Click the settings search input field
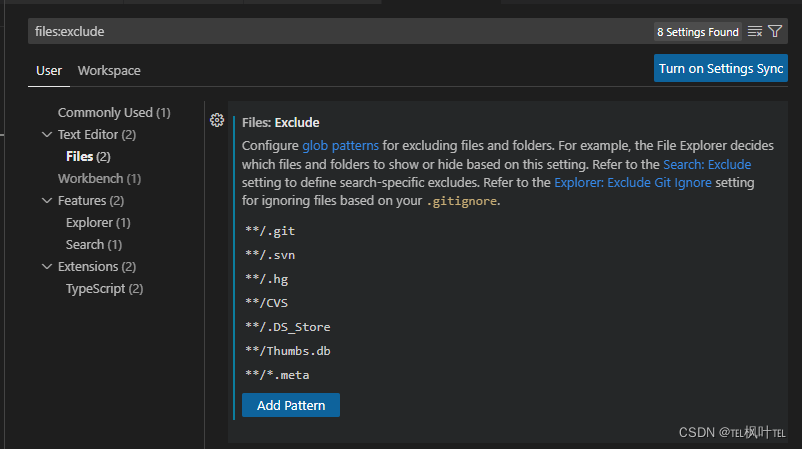The height and width of the screenshot is (449, 802). click(340, 32)
